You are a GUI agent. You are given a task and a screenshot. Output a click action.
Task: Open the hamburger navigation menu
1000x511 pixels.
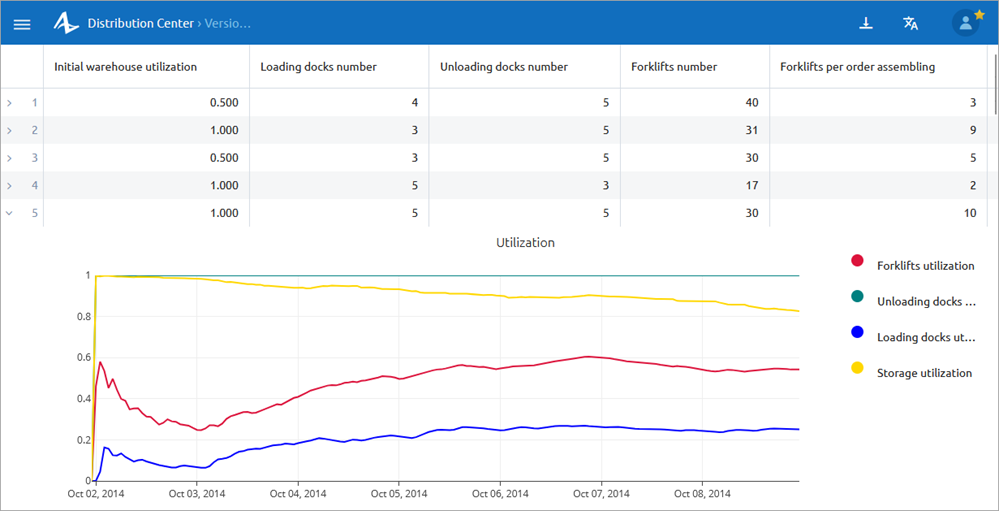pyautogui.click(x=22, y=24)
